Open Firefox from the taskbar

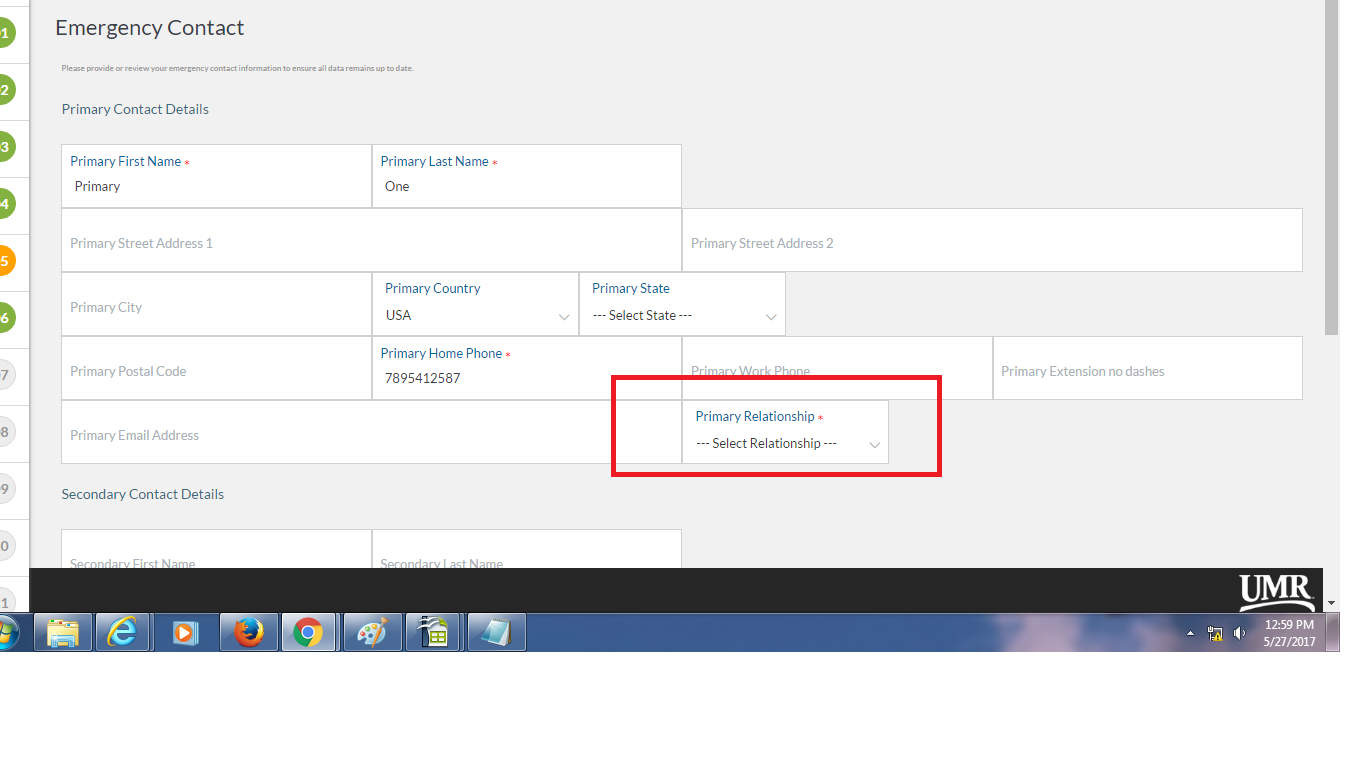[x=248, y=632]
